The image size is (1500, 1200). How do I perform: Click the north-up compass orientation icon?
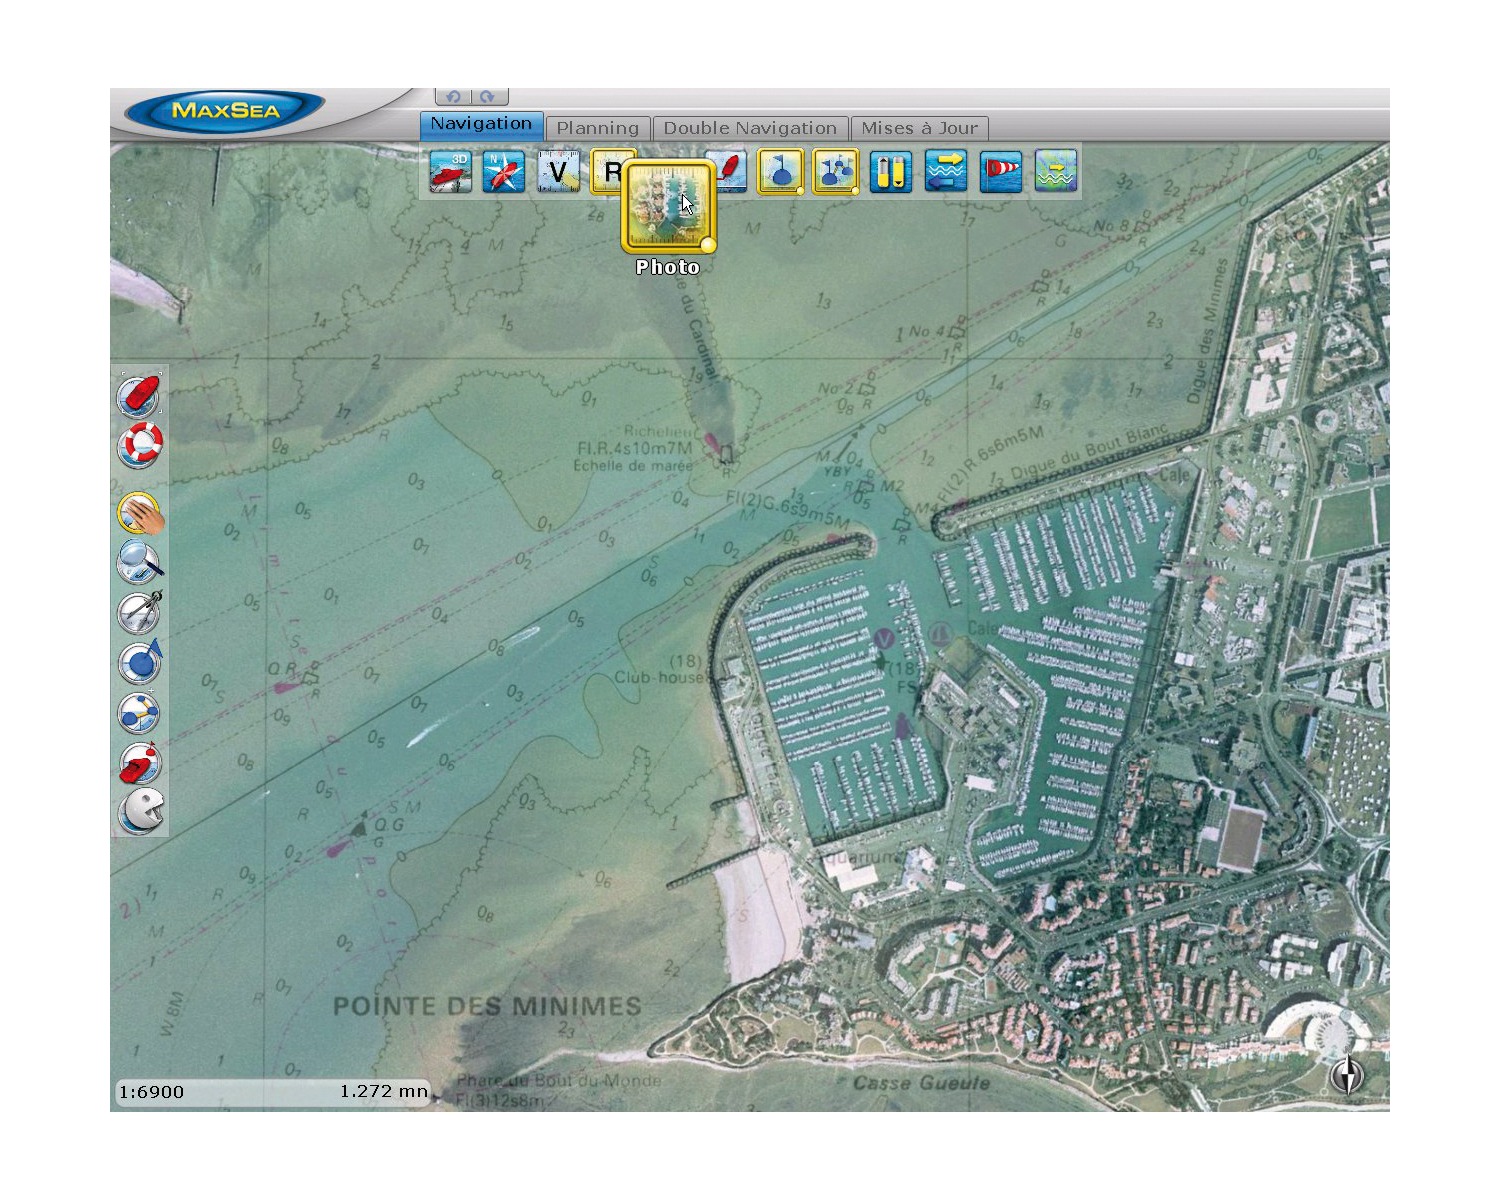pos(503,171)
